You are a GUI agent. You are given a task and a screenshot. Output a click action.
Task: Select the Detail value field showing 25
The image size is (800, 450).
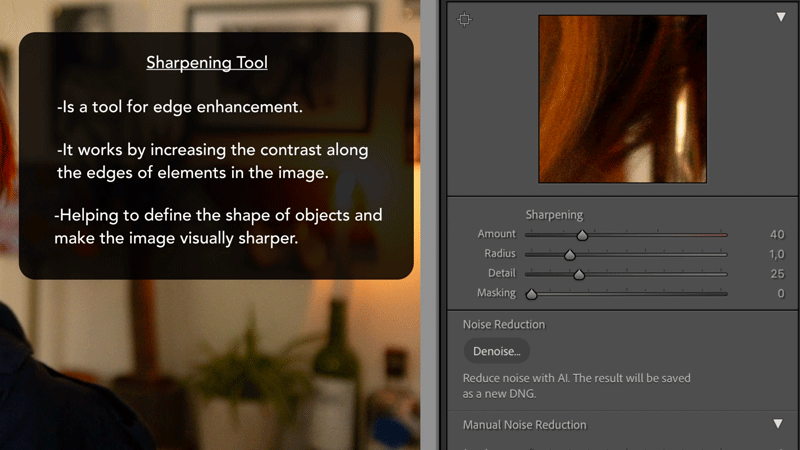(776, 273)
